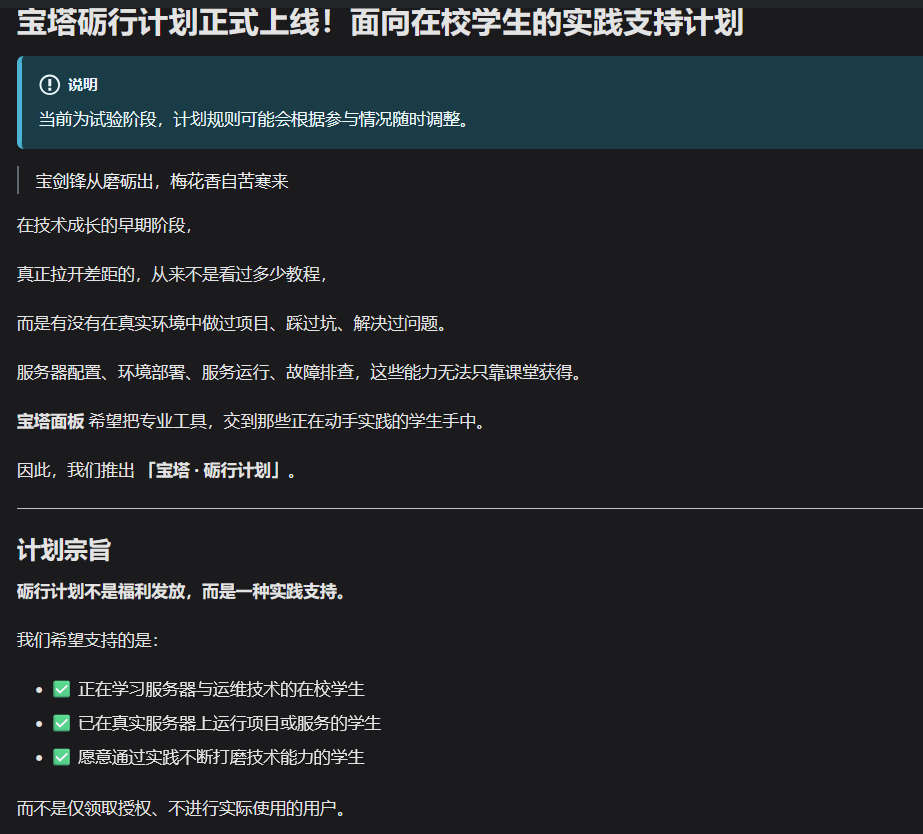
Task: Click the exclamation info icon beside 说明
Action: [49, 85]
